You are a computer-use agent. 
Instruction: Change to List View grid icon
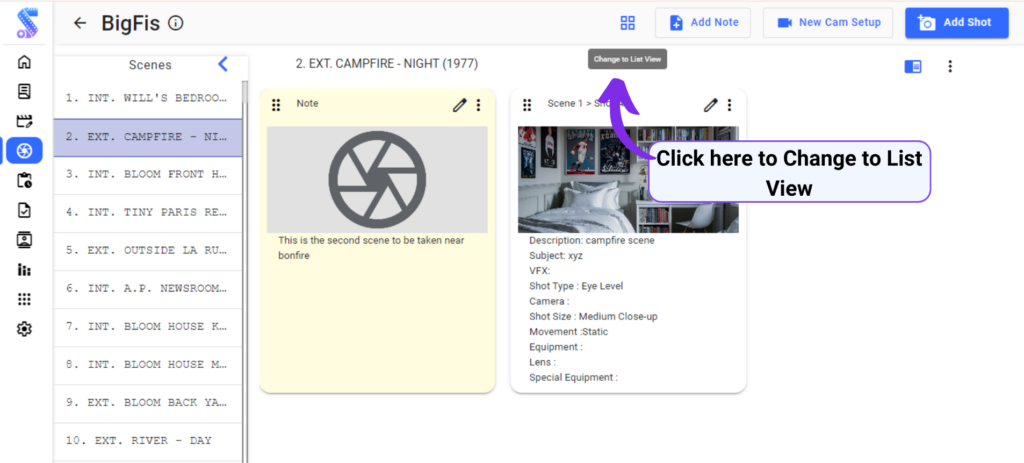coord(628,23)
